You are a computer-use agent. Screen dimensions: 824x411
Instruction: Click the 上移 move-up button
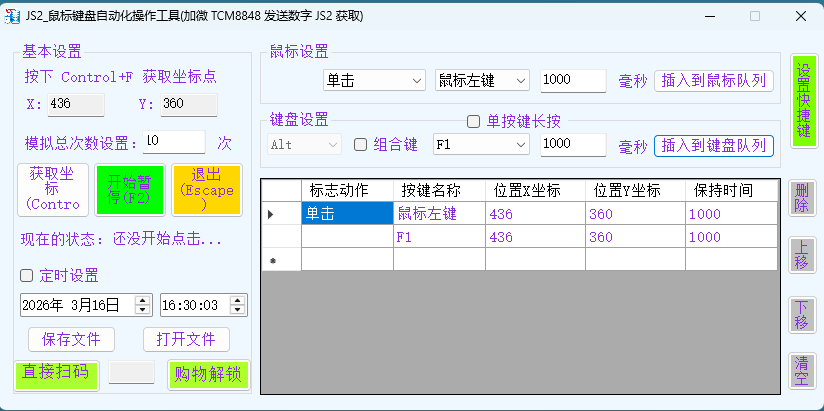pyautogui.click(x=801, y=255)
